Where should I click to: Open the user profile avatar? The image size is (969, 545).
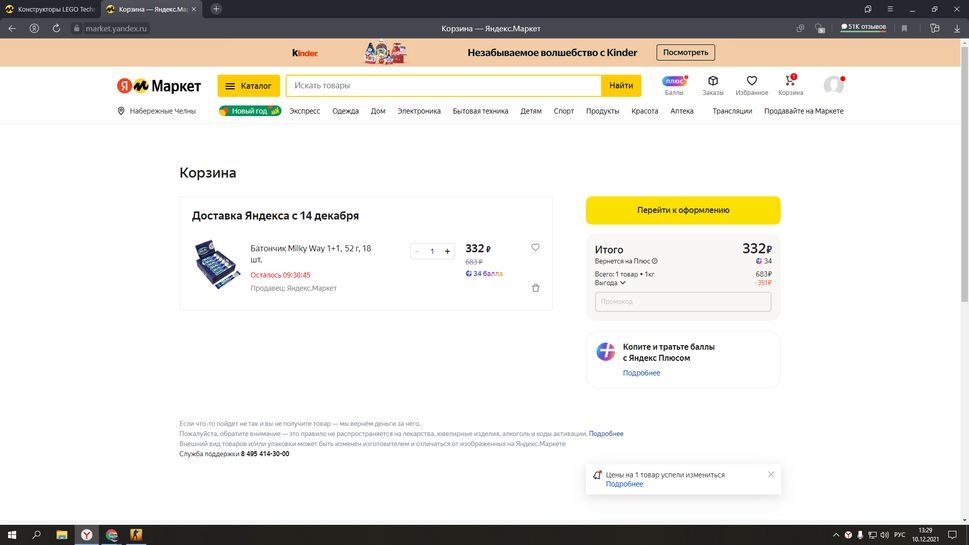[833, 85]
